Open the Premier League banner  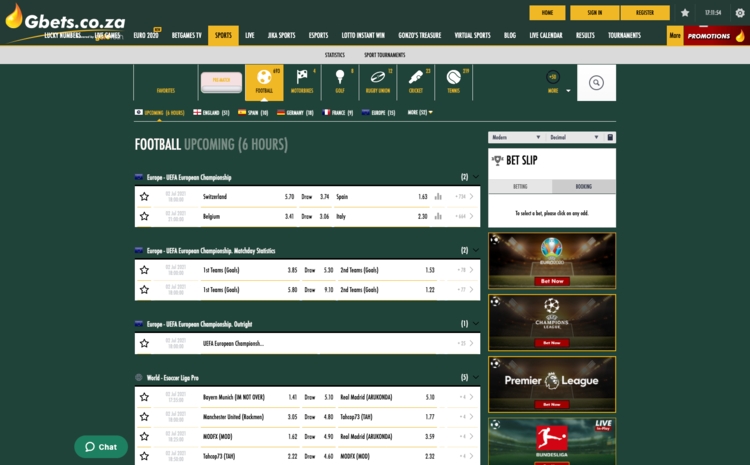pos(552,384)
